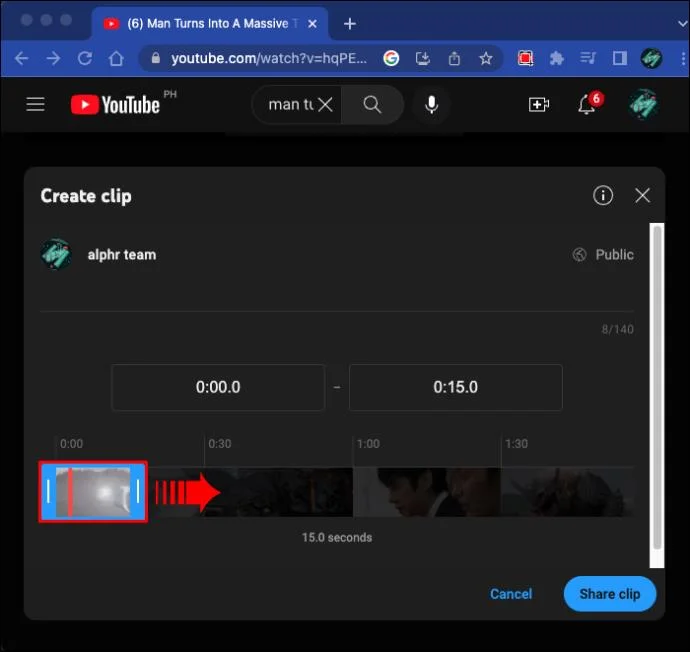Go forward to next page
The height and width of the screenshot is (652, 690).
pyautogui.click(x=53, y=58)
